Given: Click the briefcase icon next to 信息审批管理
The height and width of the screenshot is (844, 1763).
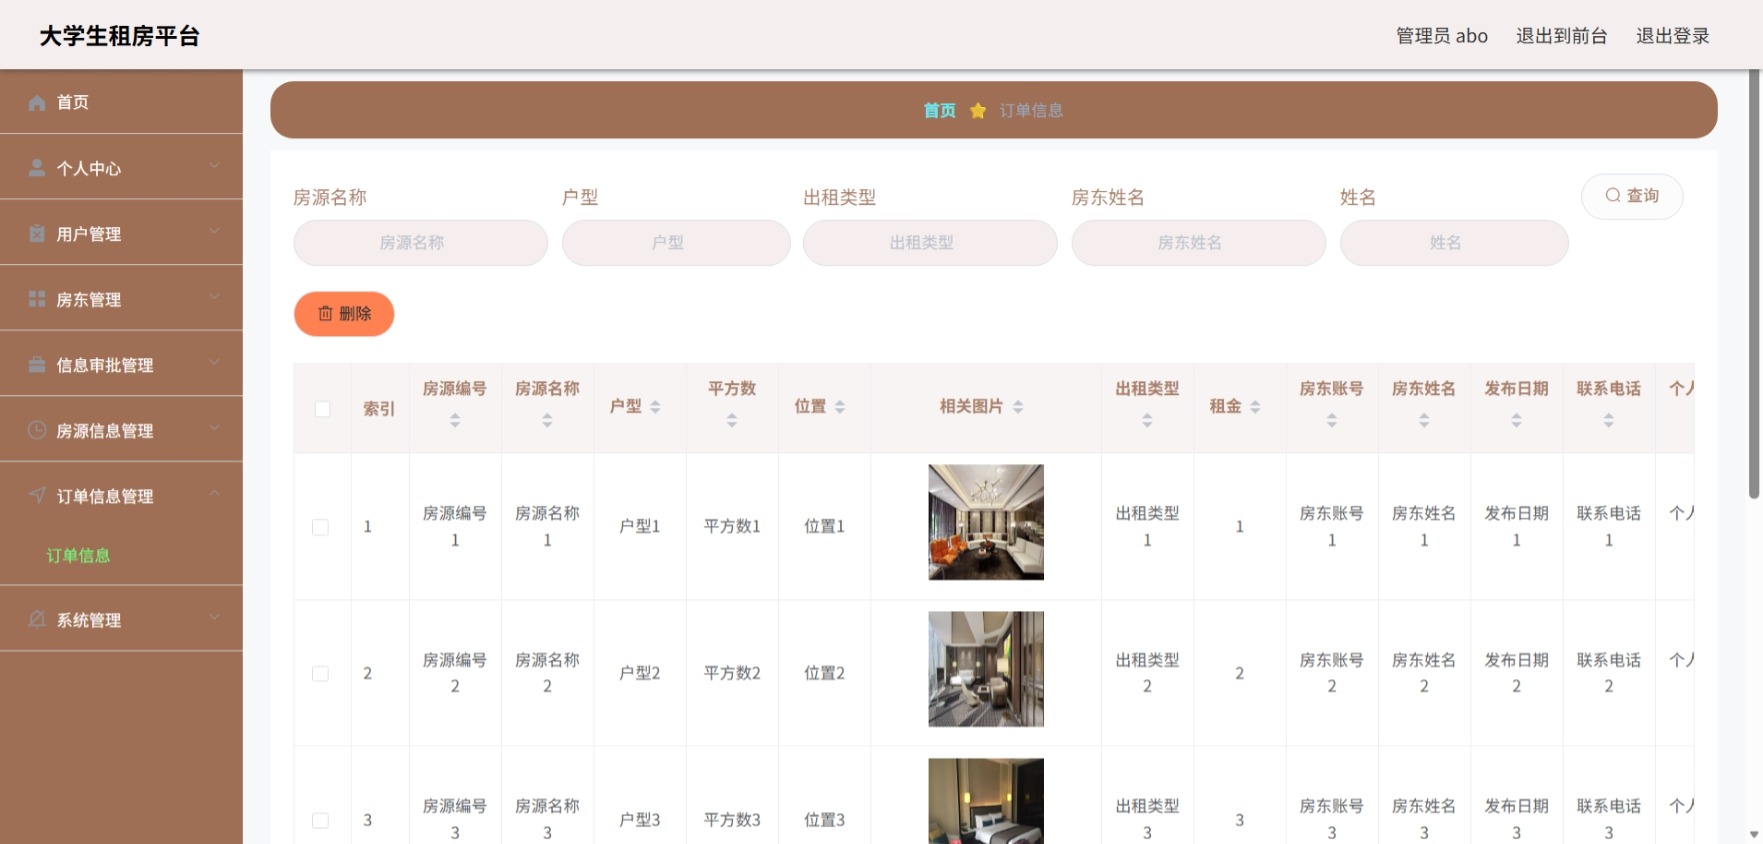Looking at the screenshot, I should coord(37,365).
